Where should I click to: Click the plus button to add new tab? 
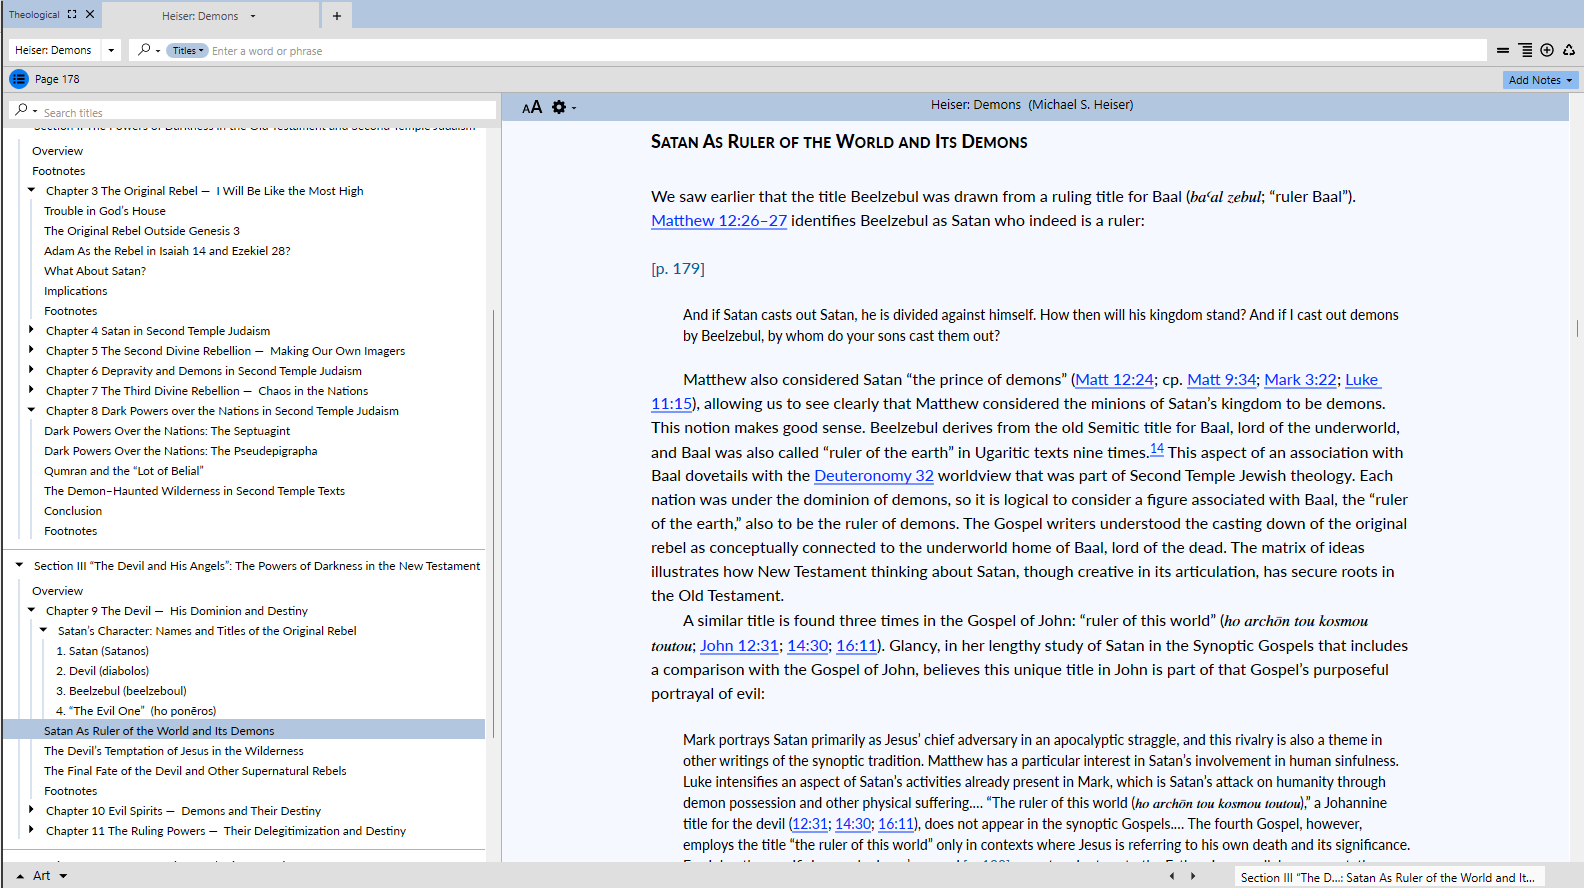tap(336, 16)
